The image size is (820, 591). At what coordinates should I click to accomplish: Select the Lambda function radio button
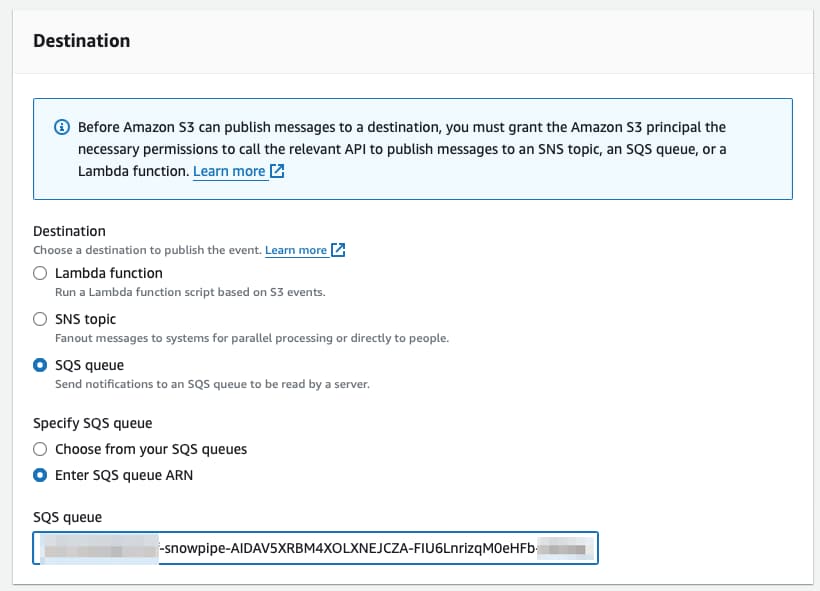click(40, 273)
